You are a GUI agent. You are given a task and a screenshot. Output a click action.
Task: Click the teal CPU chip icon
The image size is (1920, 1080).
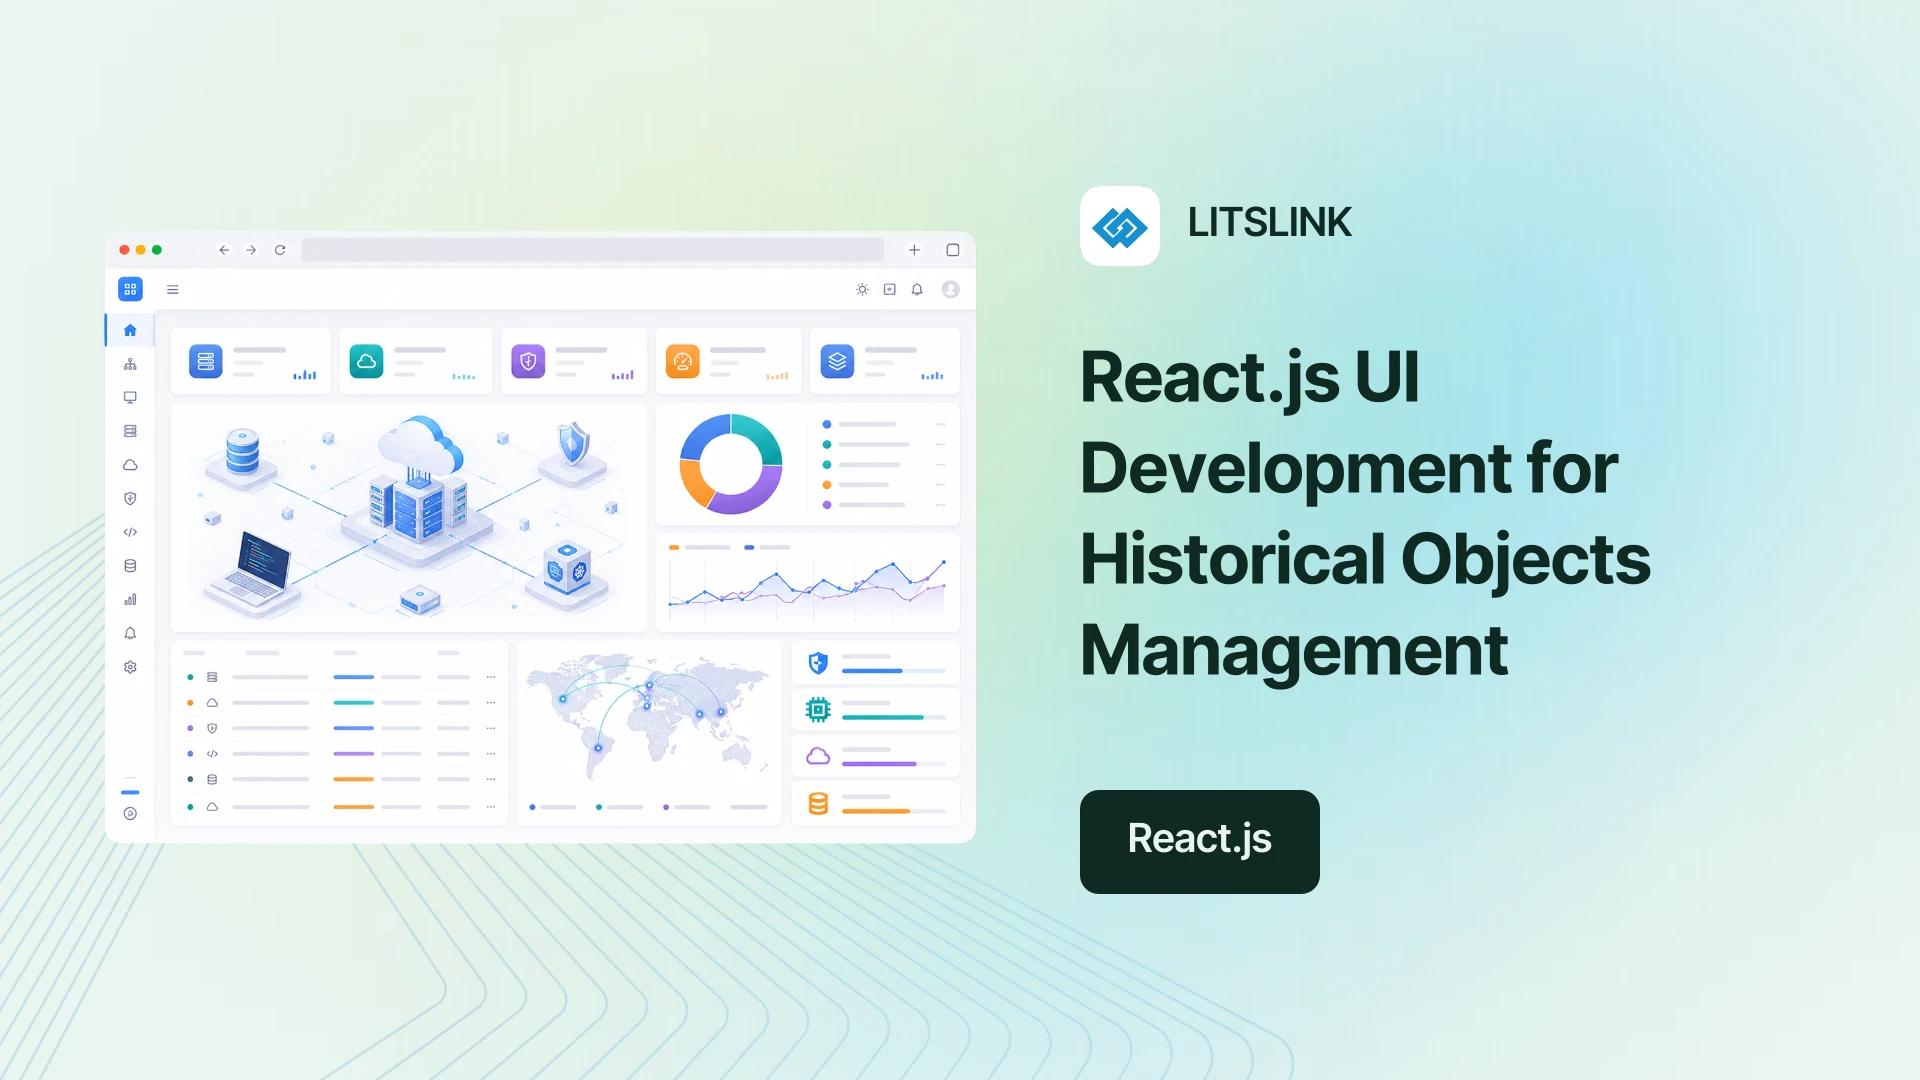(x=818, y=709)
